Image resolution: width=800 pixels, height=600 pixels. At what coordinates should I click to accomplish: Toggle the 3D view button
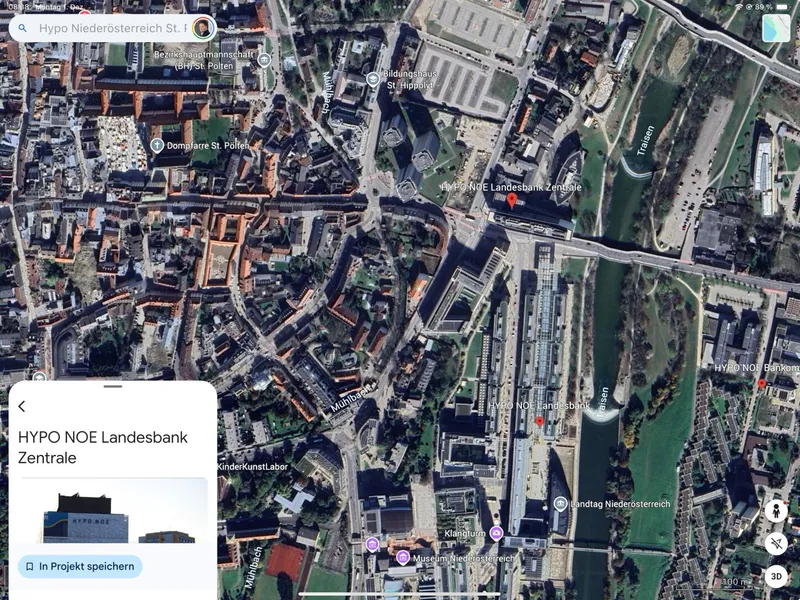point(776,576)
